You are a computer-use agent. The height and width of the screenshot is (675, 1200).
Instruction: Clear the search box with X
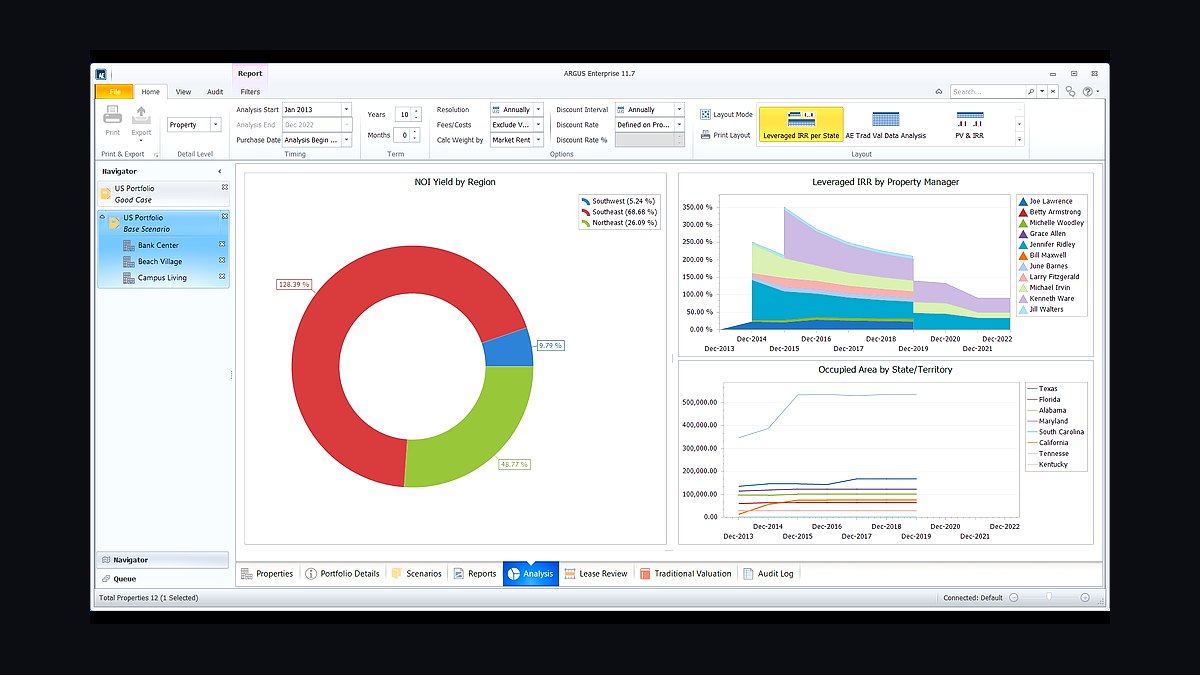point(1053,91)
